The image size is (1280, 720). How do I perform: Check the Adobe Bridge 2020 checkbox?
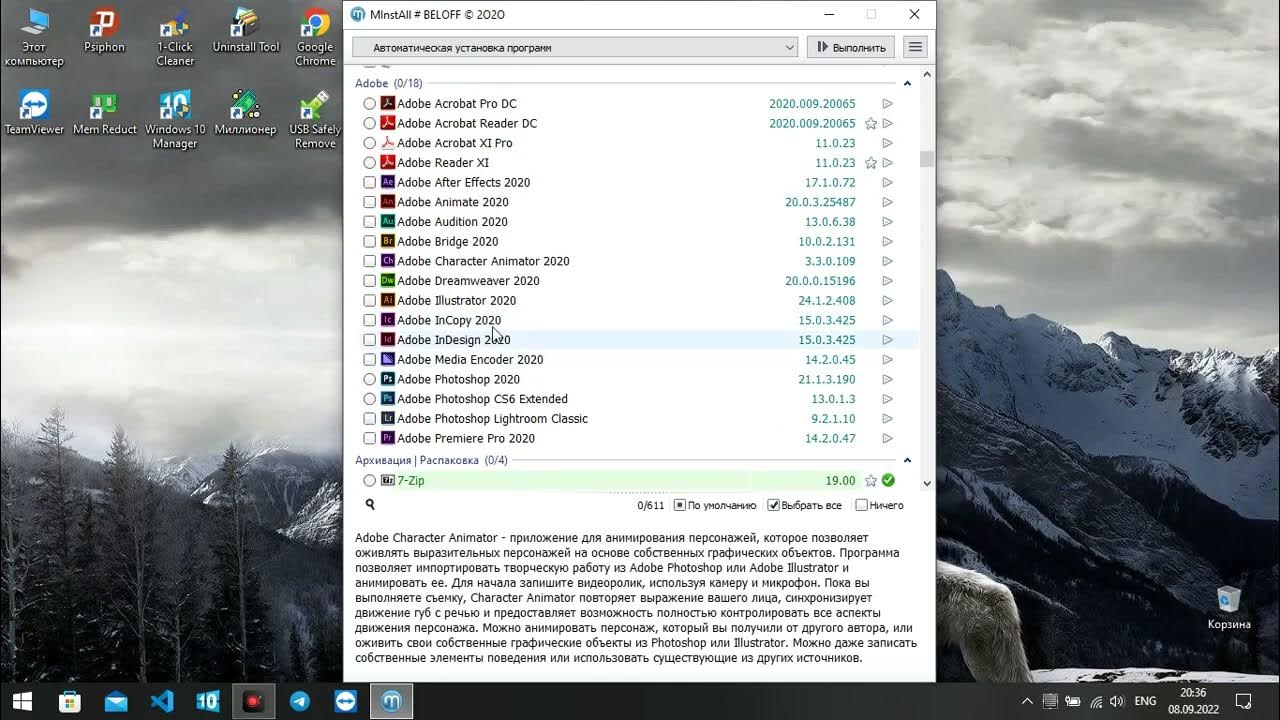click(x=370, y=241)
